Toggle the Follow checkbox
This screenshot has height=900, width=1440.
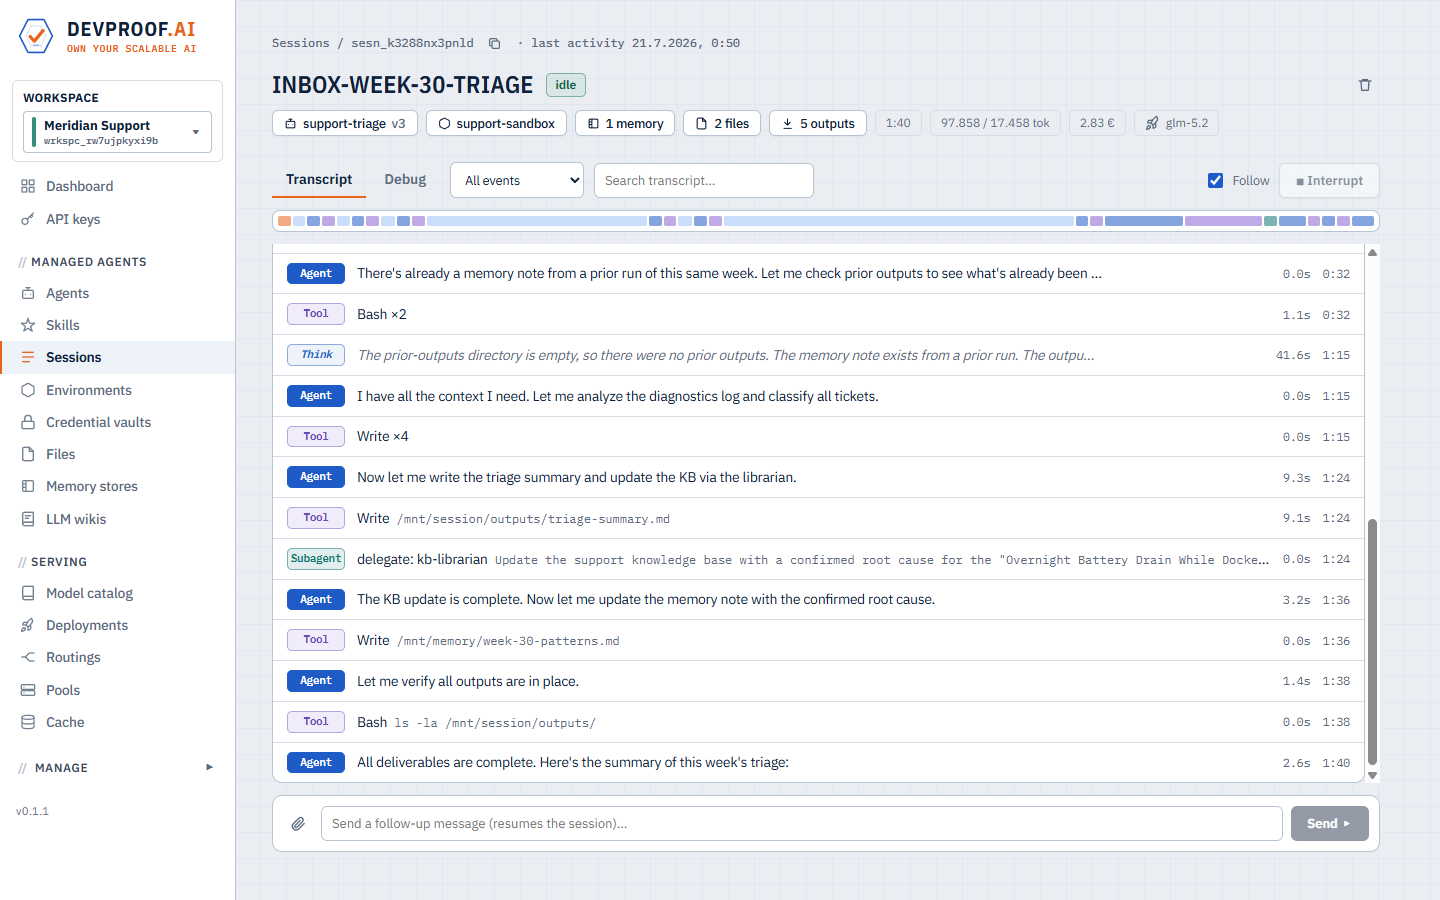pos(1215,181)
